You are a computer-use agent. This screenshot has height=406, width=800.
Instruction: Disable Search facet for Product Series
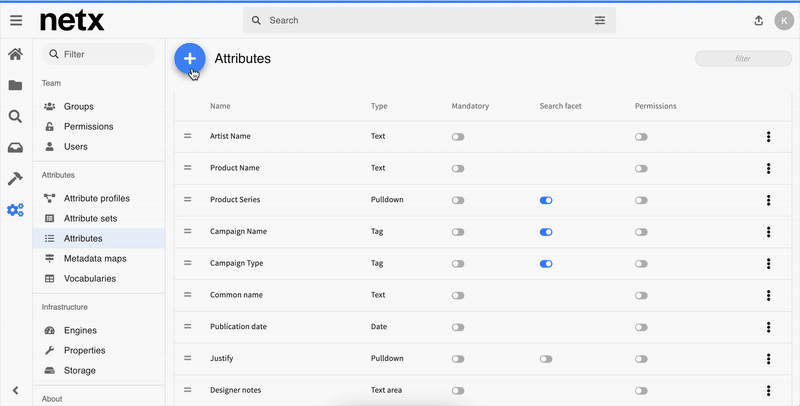[546, 200]
